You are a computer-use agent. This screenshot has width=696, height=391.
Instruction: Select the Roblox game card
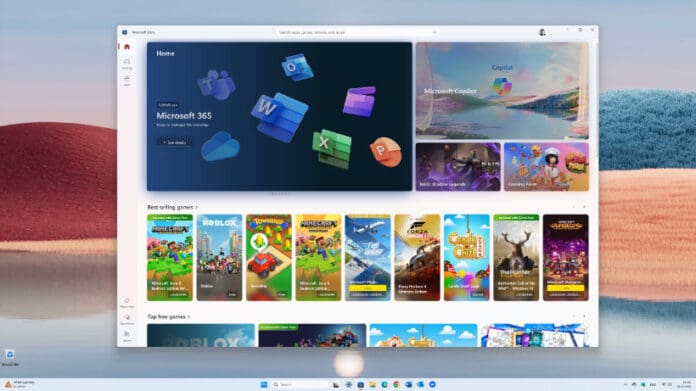point(219,257)
